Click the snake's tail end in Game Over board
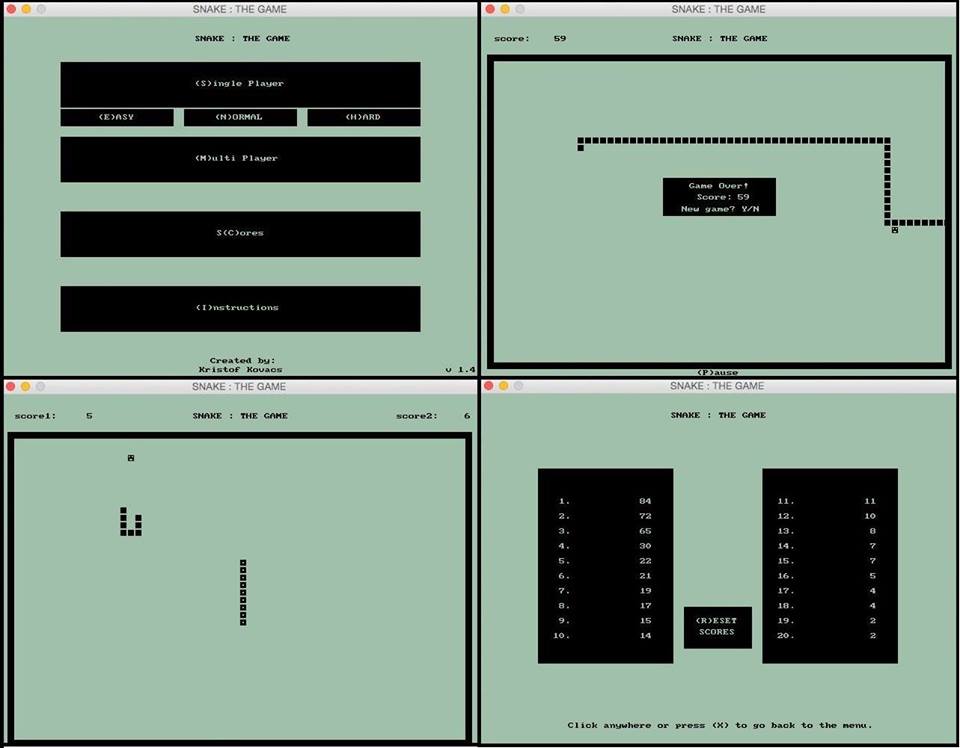This screenshot has width=960, height=748. (x=580, y=148)
